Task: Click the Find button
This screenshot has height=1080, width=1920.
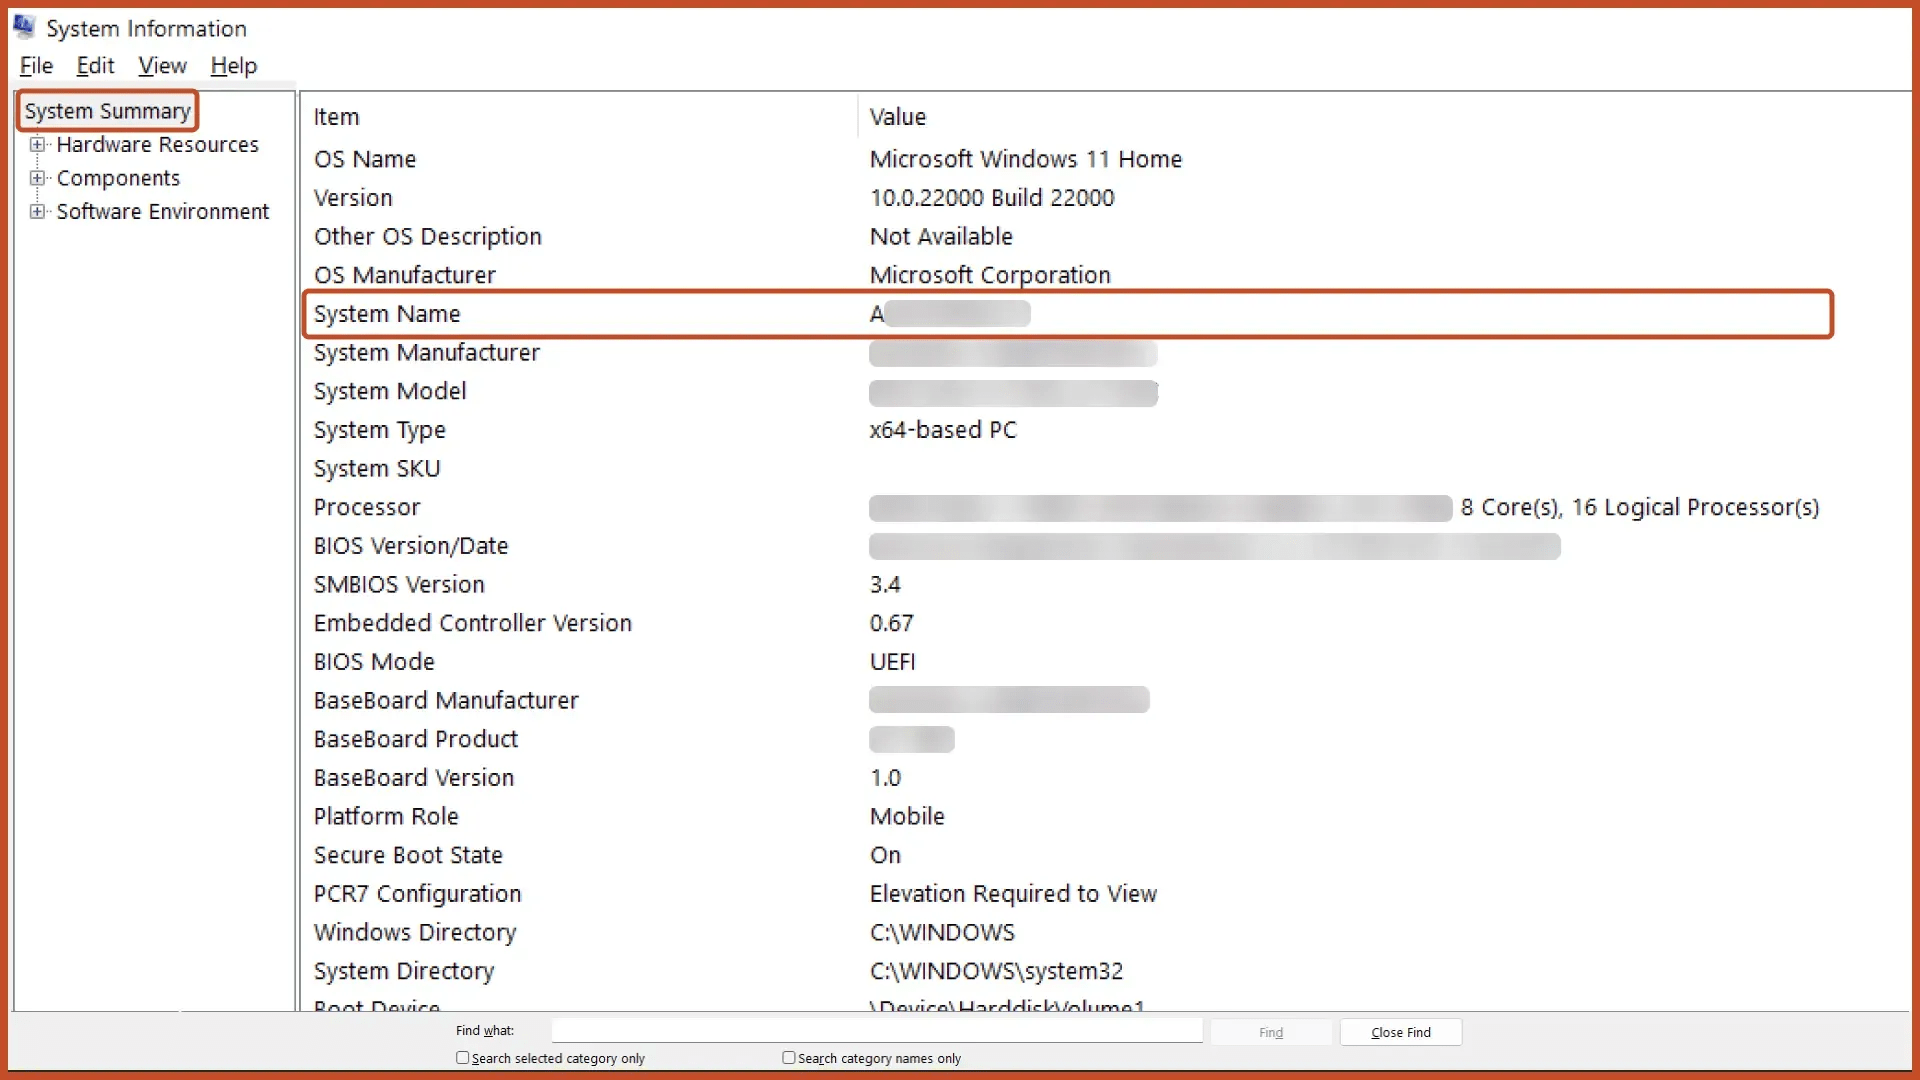Action: [x=1270, y=1032]
